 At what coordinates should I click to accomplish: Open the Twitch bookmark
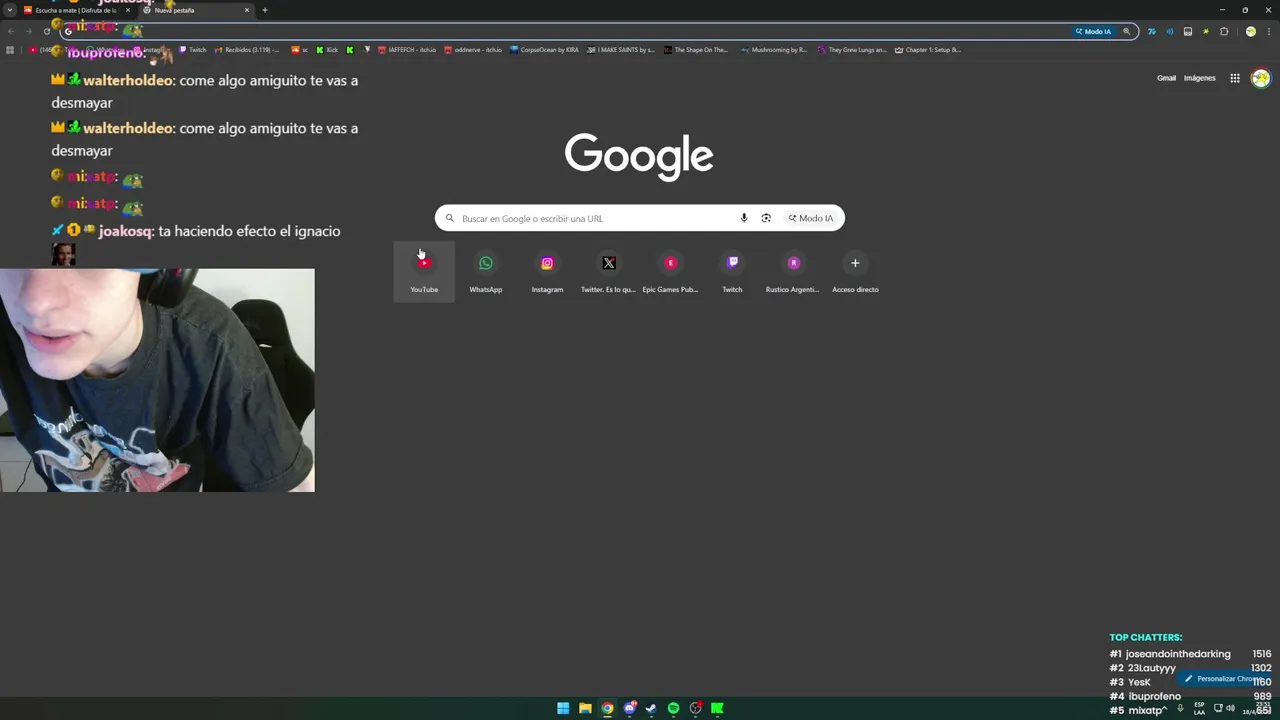[193, 49]
